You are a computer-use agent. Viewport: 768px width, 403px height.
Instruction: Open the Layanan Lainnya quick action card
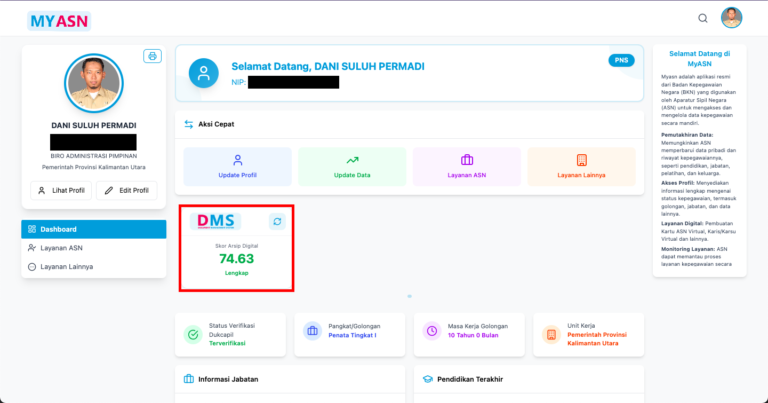(581, 166)
